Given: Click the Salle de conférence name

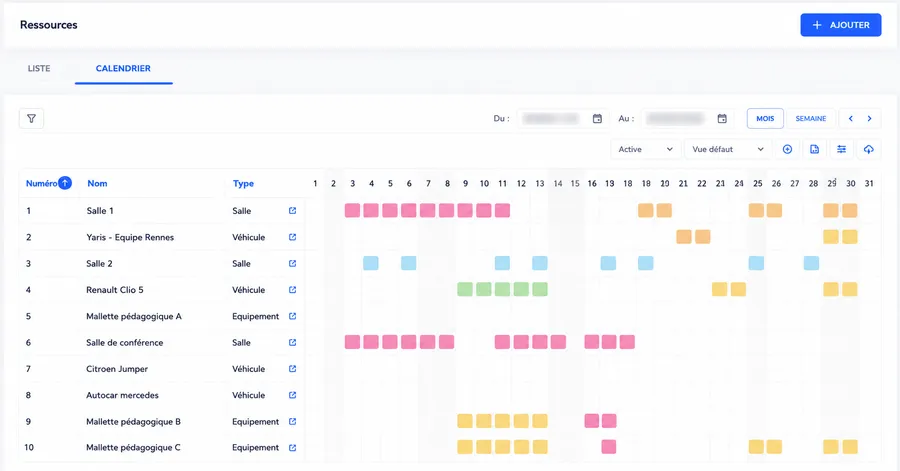Looking at the screenshot, I should click(x=125, y=342).
